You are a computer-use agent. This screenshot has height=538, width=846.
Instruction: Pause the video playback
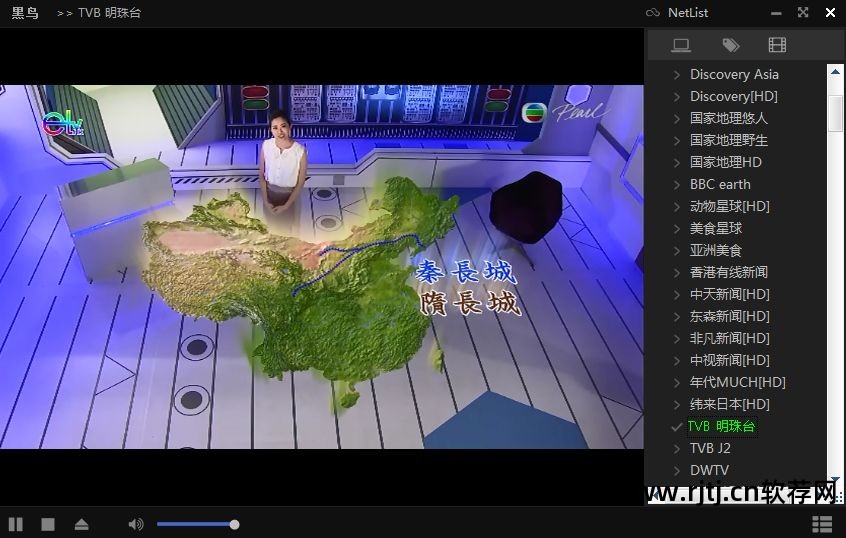(16, 524)
